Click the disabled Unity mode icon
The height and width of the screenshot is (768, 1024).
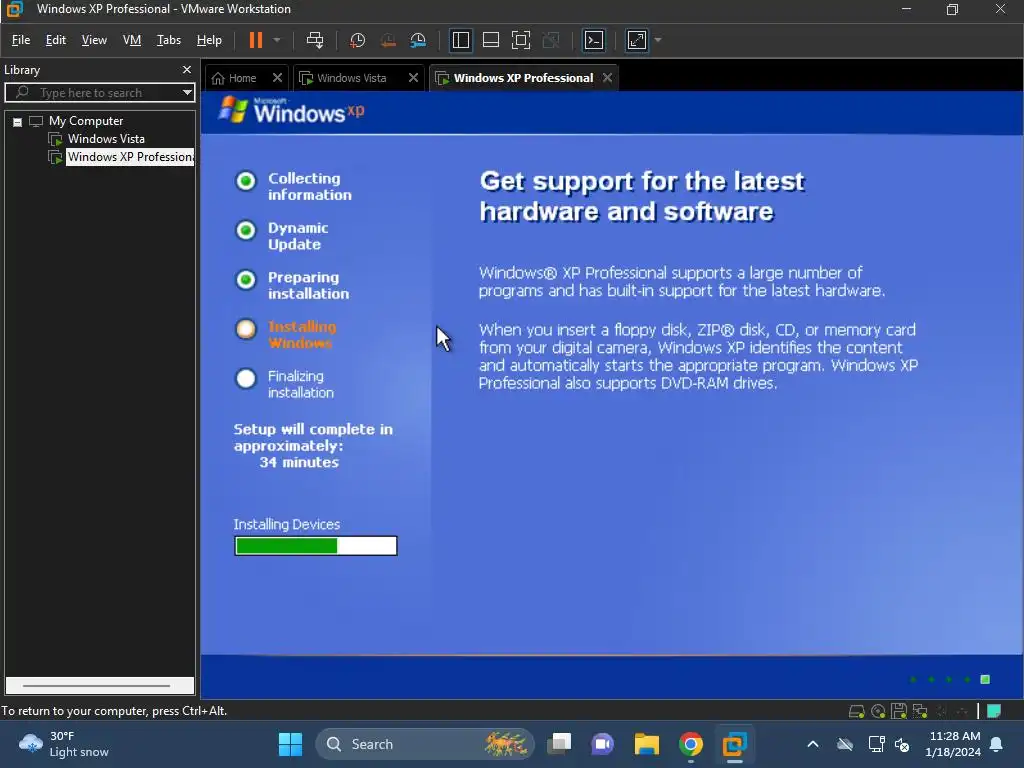coord(551,40)
